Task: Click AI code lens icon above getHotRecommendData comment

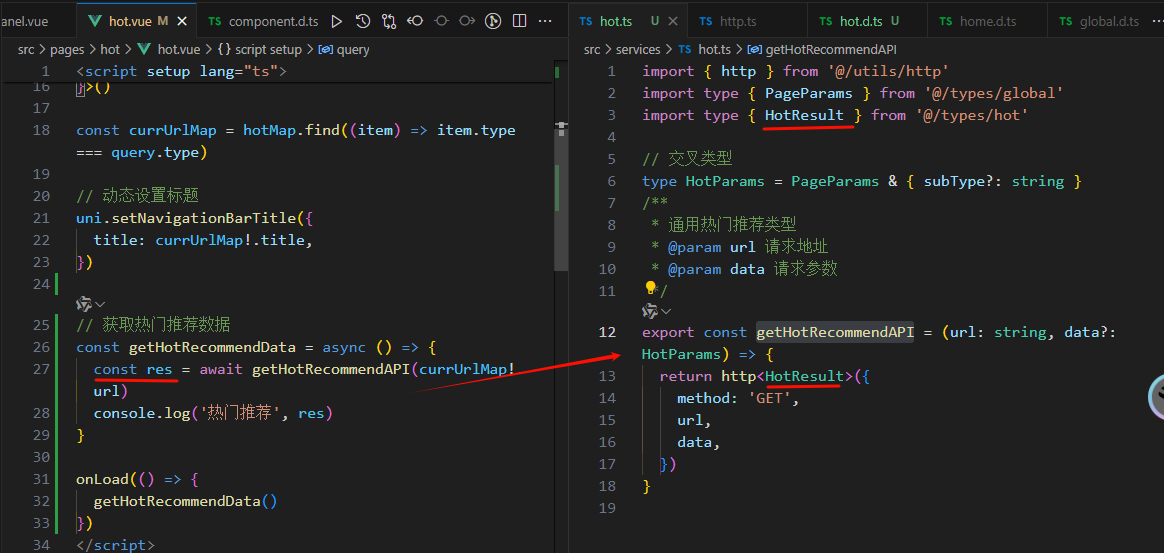Action: pyautogui.click(x=84, y=304)
